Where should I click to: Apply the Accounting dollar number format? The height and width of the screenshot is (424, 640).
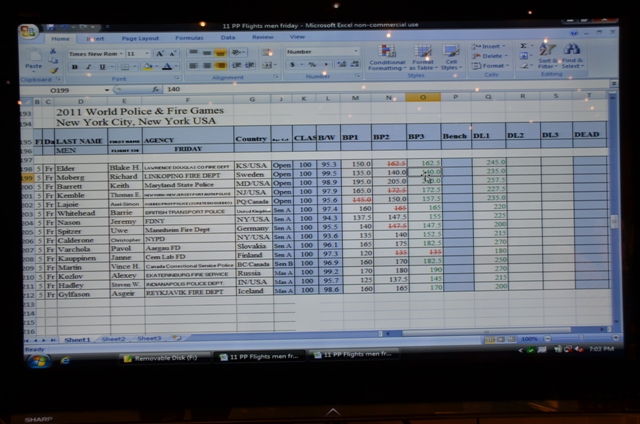point(293,64)
